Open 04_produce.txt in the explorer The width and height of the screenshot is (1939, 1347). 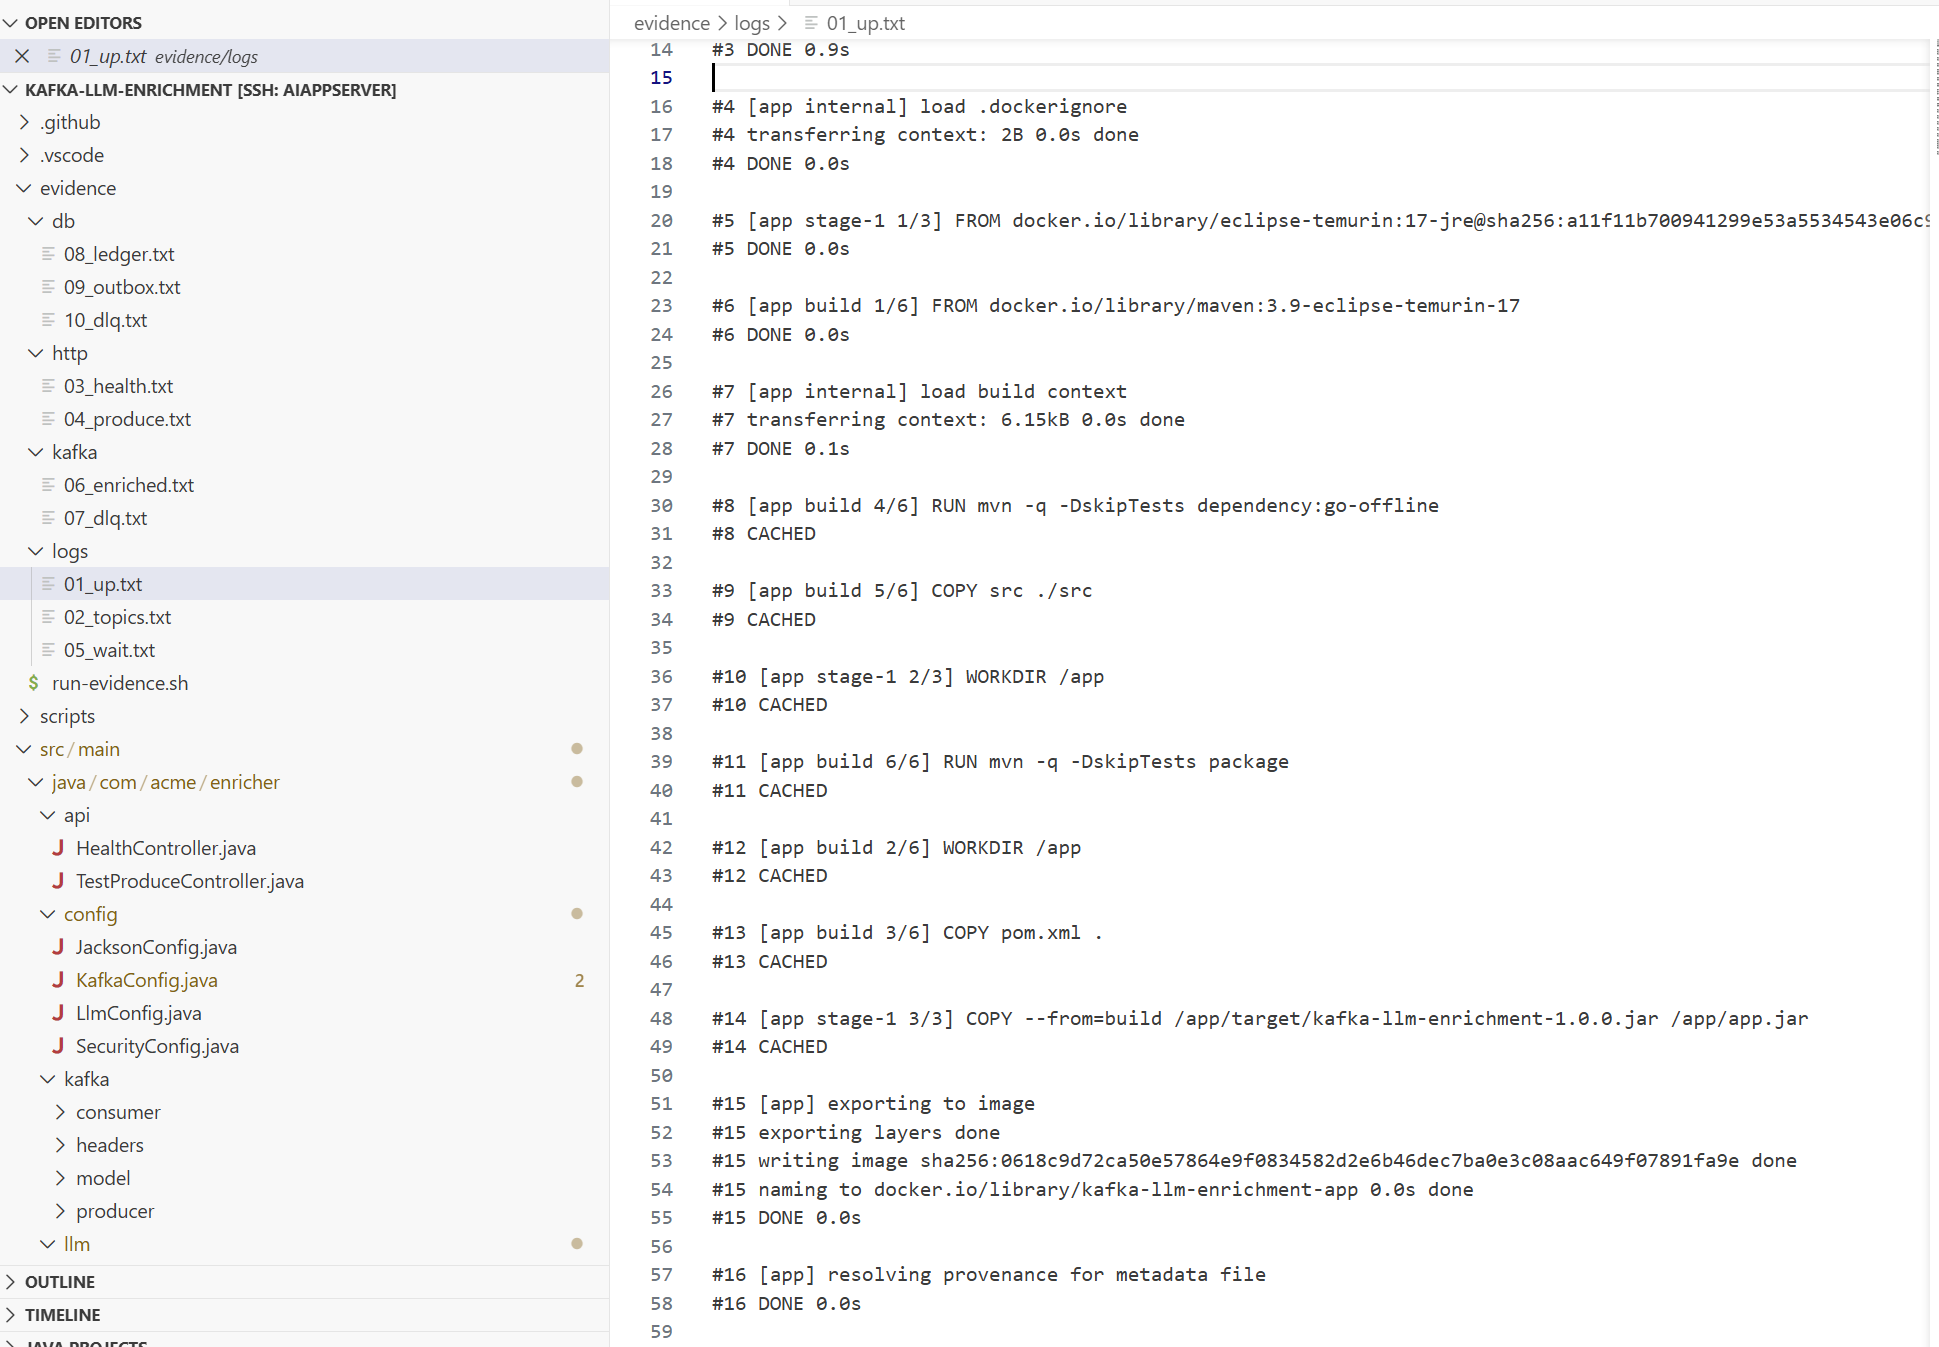pyautogui.click(x=127, y=419)
